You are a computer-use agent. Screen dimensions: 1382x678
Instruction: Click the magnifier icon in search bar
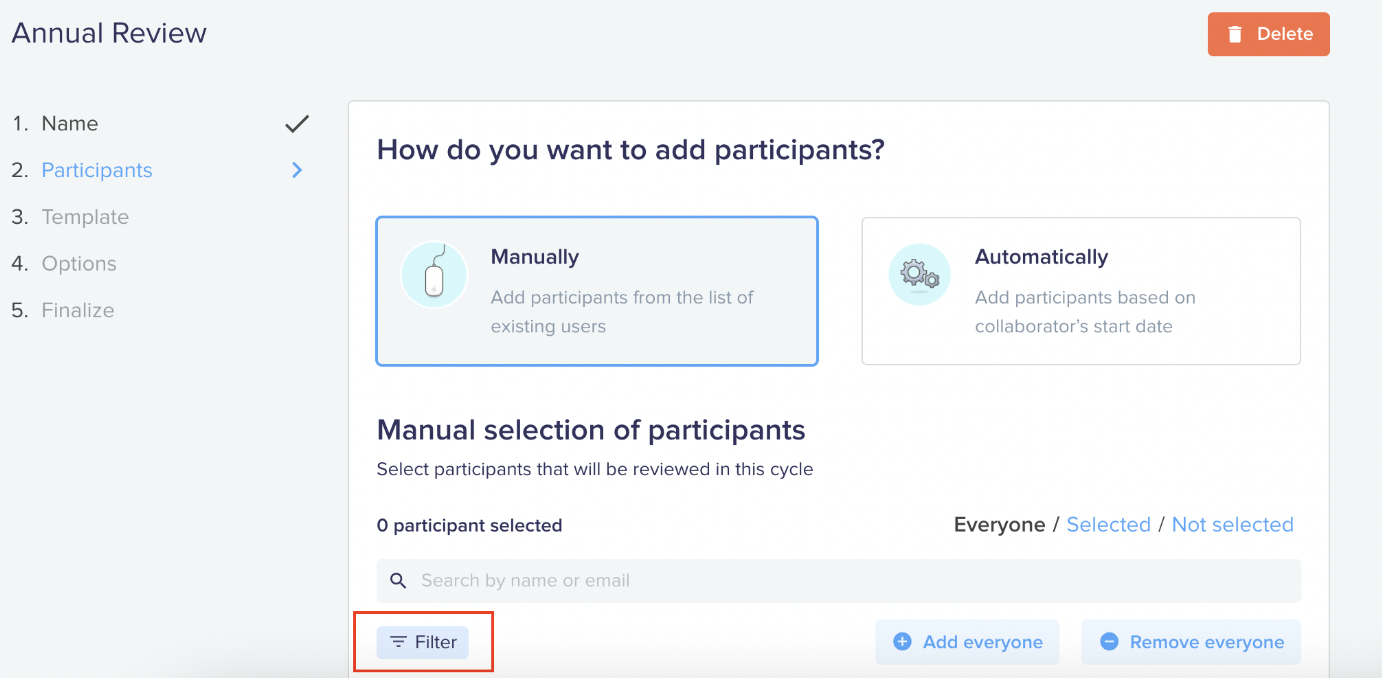click(x=398, y=580)
